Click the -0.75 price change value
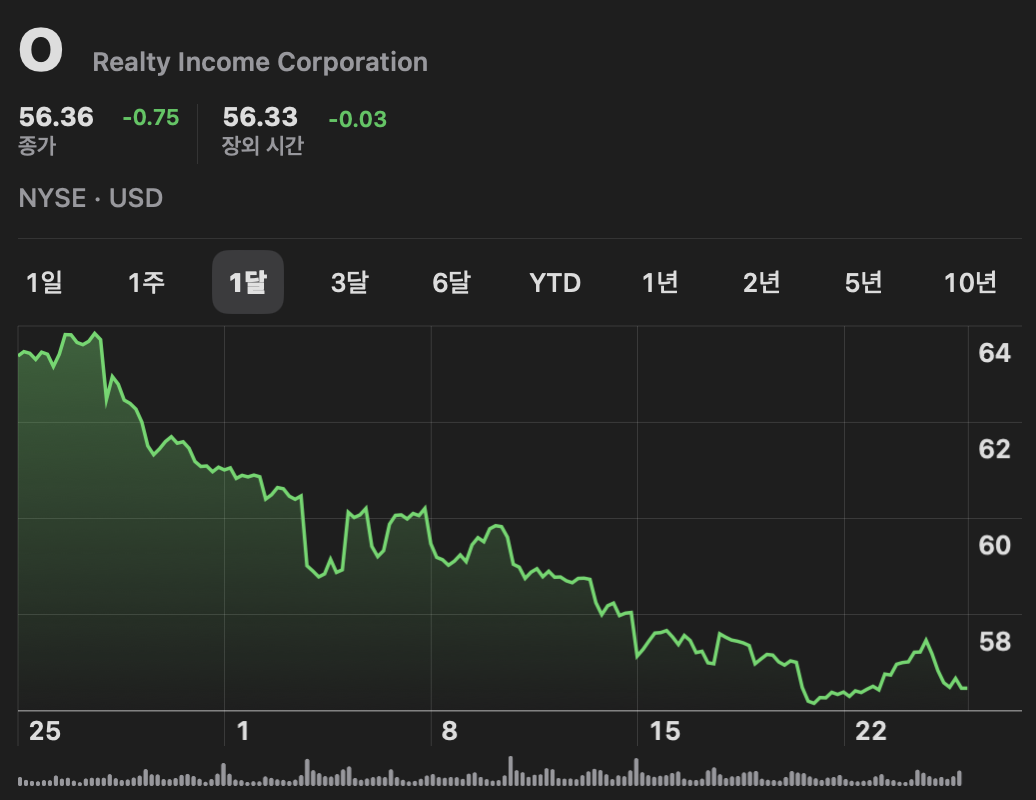This screenshot has width=1036, height=800. pyautogui.click(x=151, y=118)
